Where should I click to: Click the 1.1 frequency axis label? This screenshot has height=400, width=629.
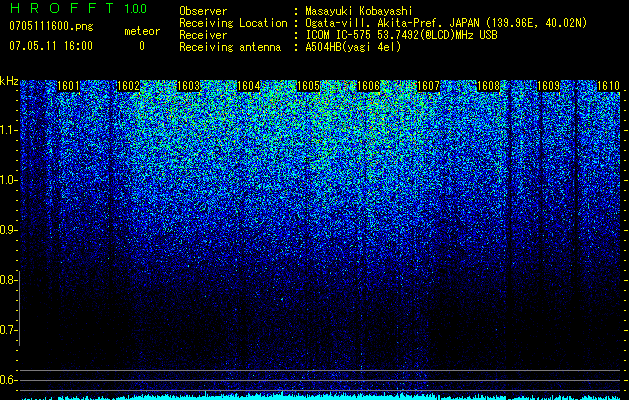pos(8,130)
